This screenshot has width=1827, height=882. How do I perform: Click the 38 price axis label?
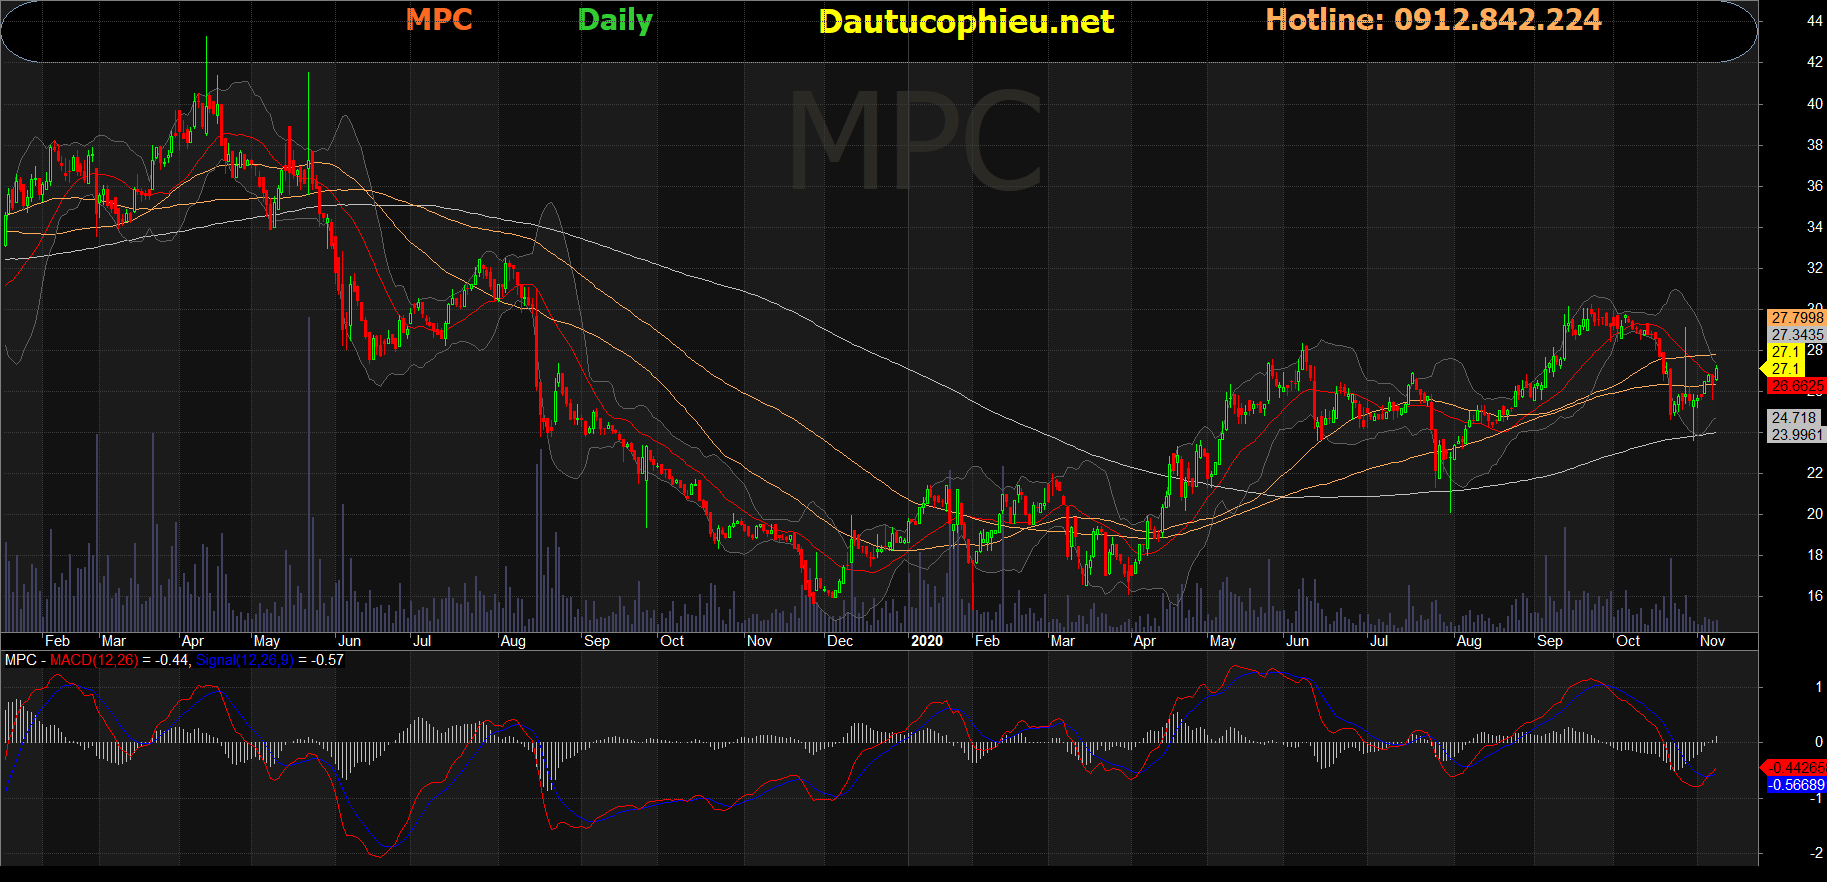(x=1815, y=145)
